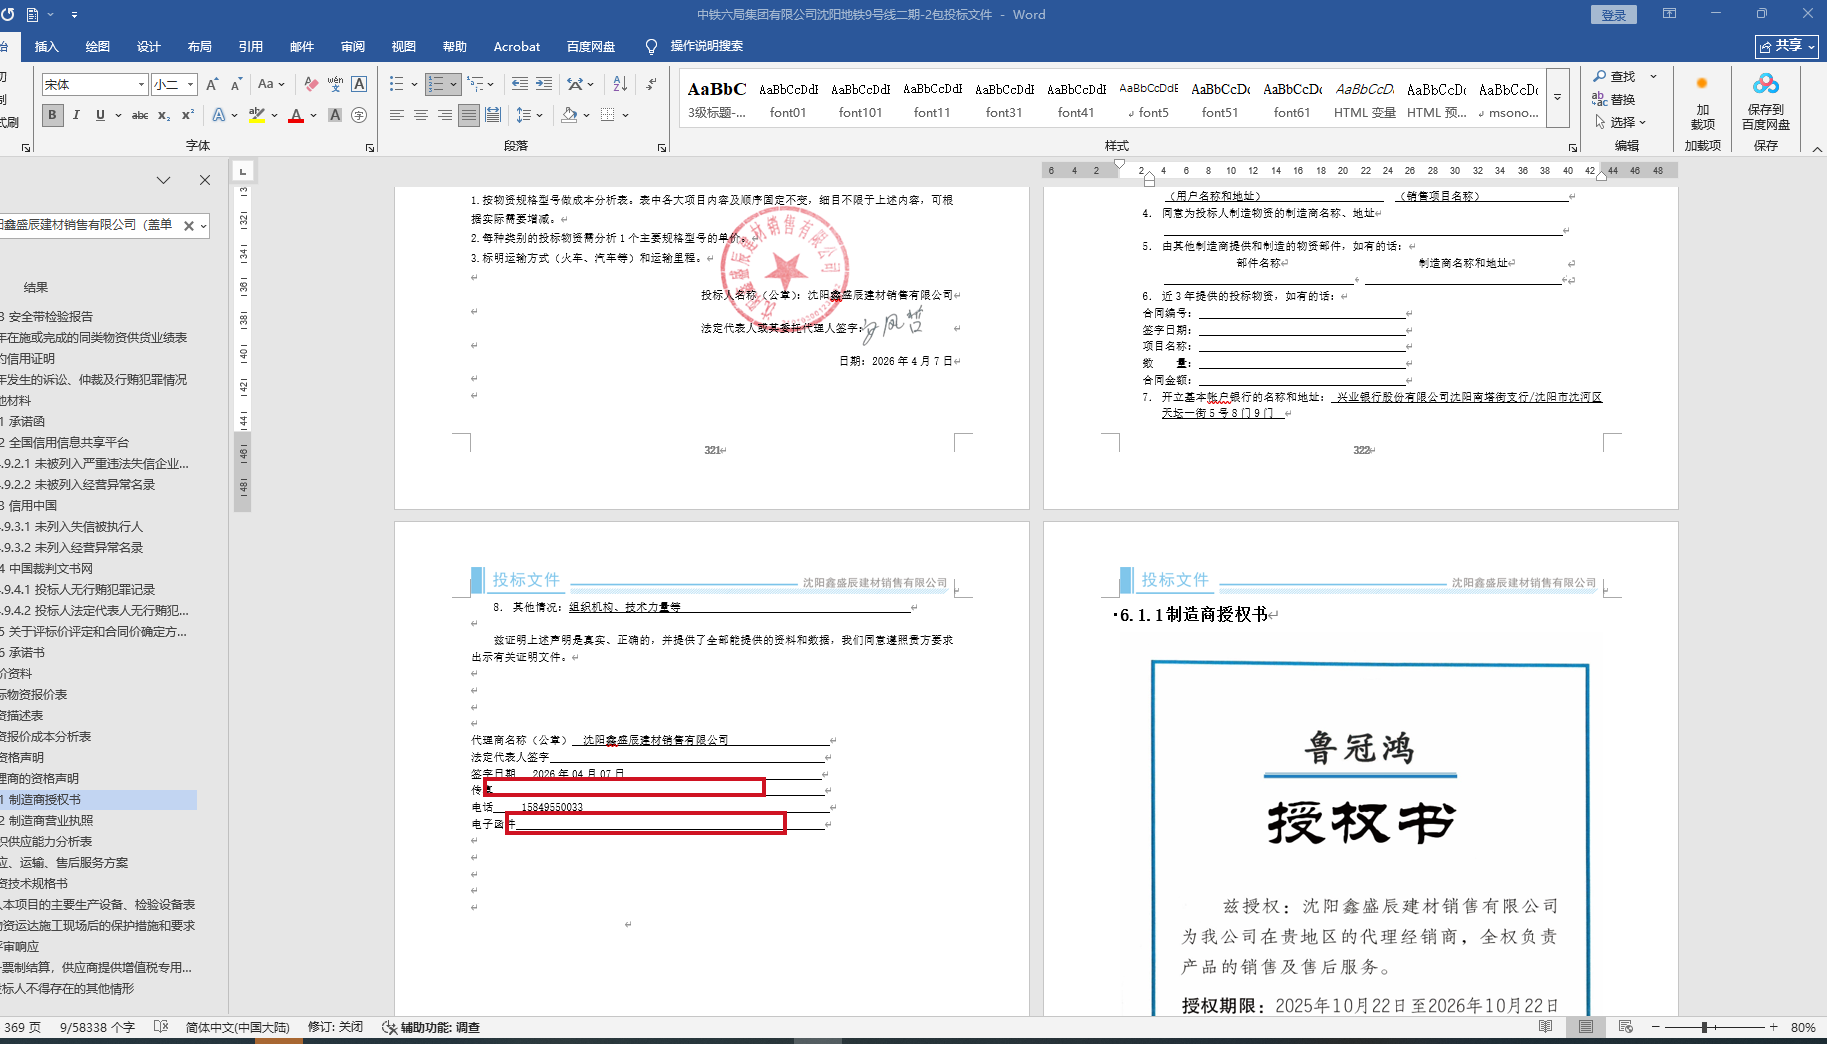Close the navigation pane
The width and height of the screenshot is (1827, 1044).
[x=205, y=180]
